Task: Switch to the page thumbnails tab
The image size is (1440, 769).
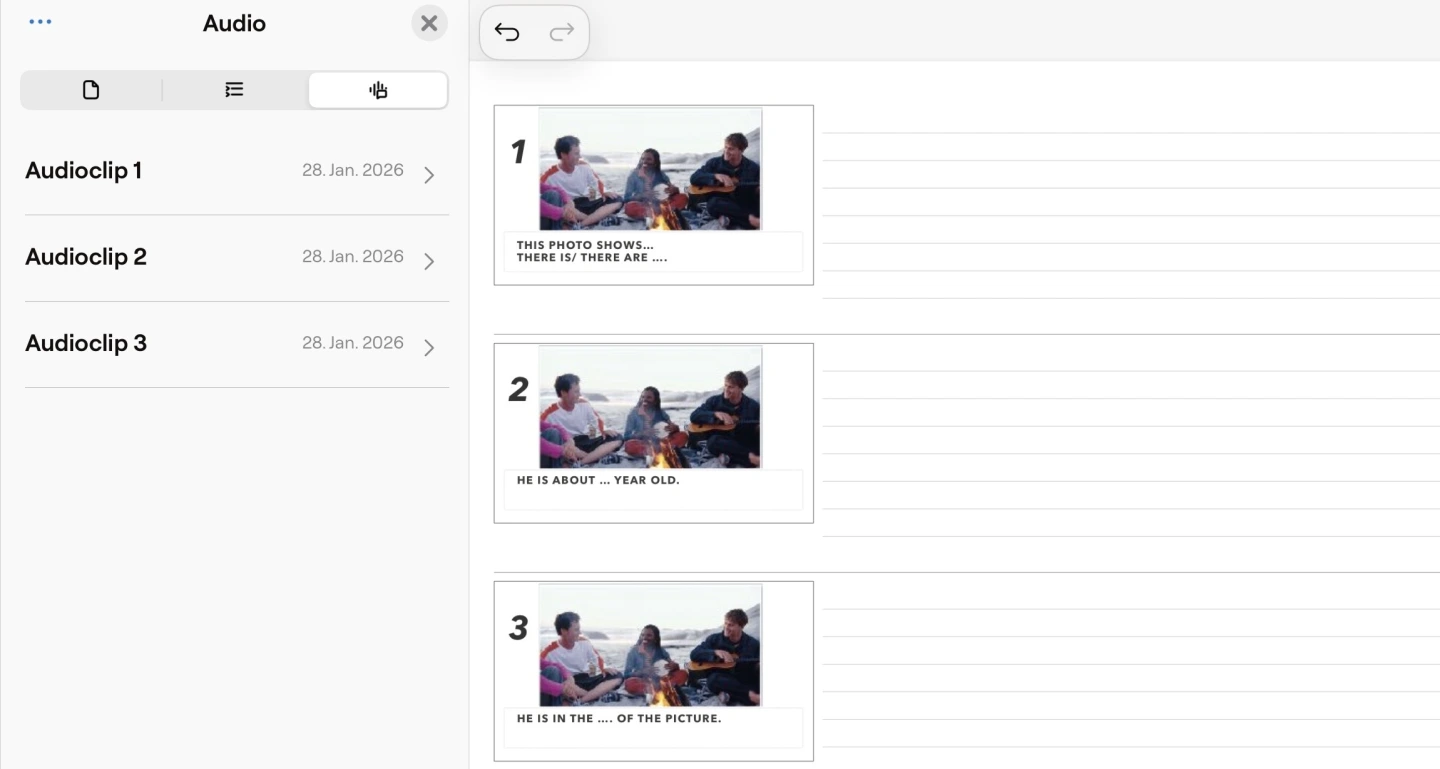Action: click(91, 90)
